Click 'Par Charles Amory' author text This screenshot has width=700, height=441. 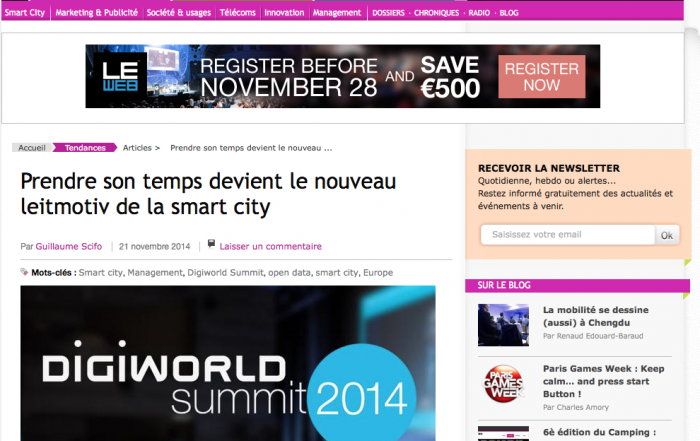(575, 407)
